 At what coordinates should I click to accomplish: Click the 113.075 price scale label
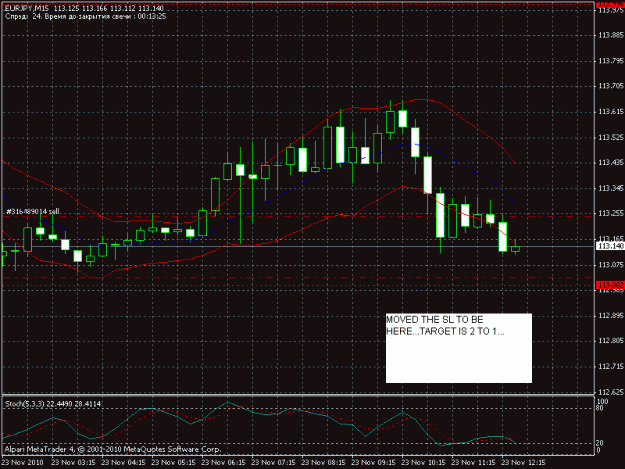[611, 265]
